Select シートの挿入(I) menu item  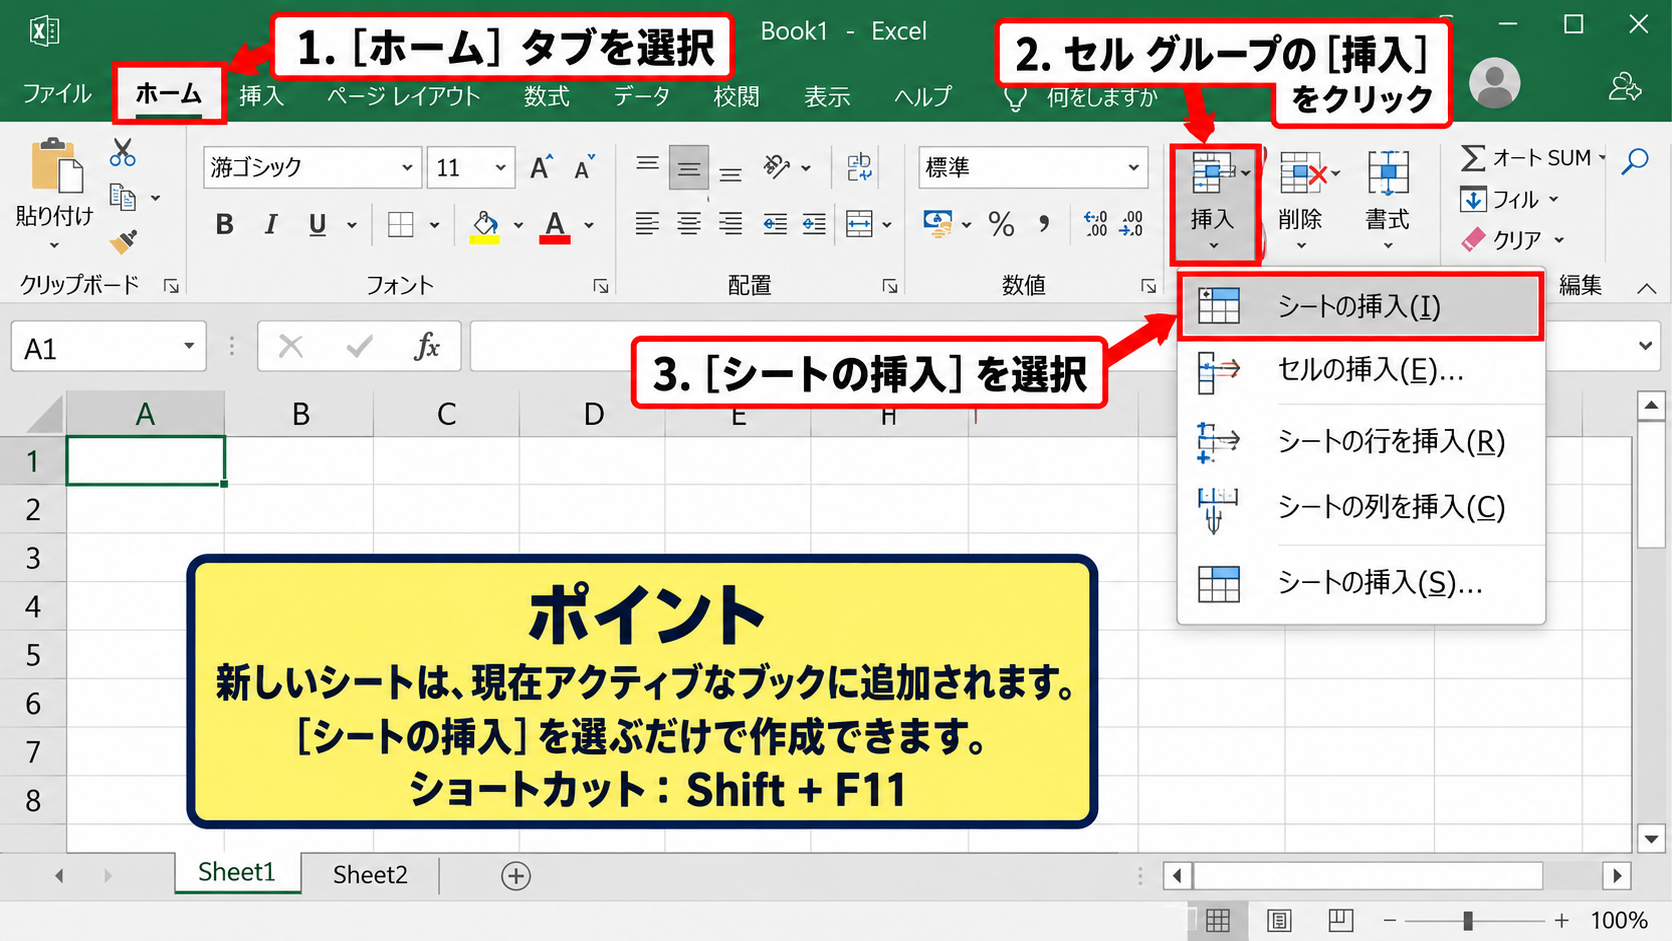pos(1360,306)
